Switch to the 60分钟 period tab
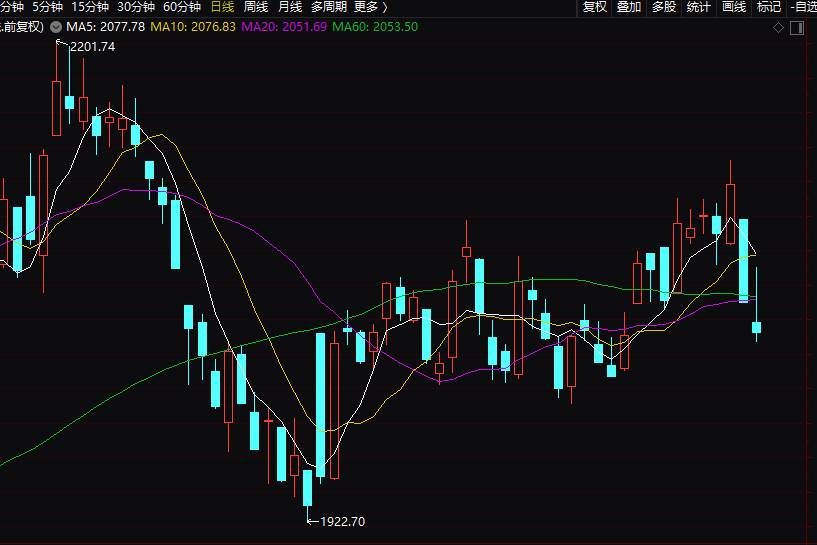Viewport: 817px width, 545px height. [x=182, y=7]
